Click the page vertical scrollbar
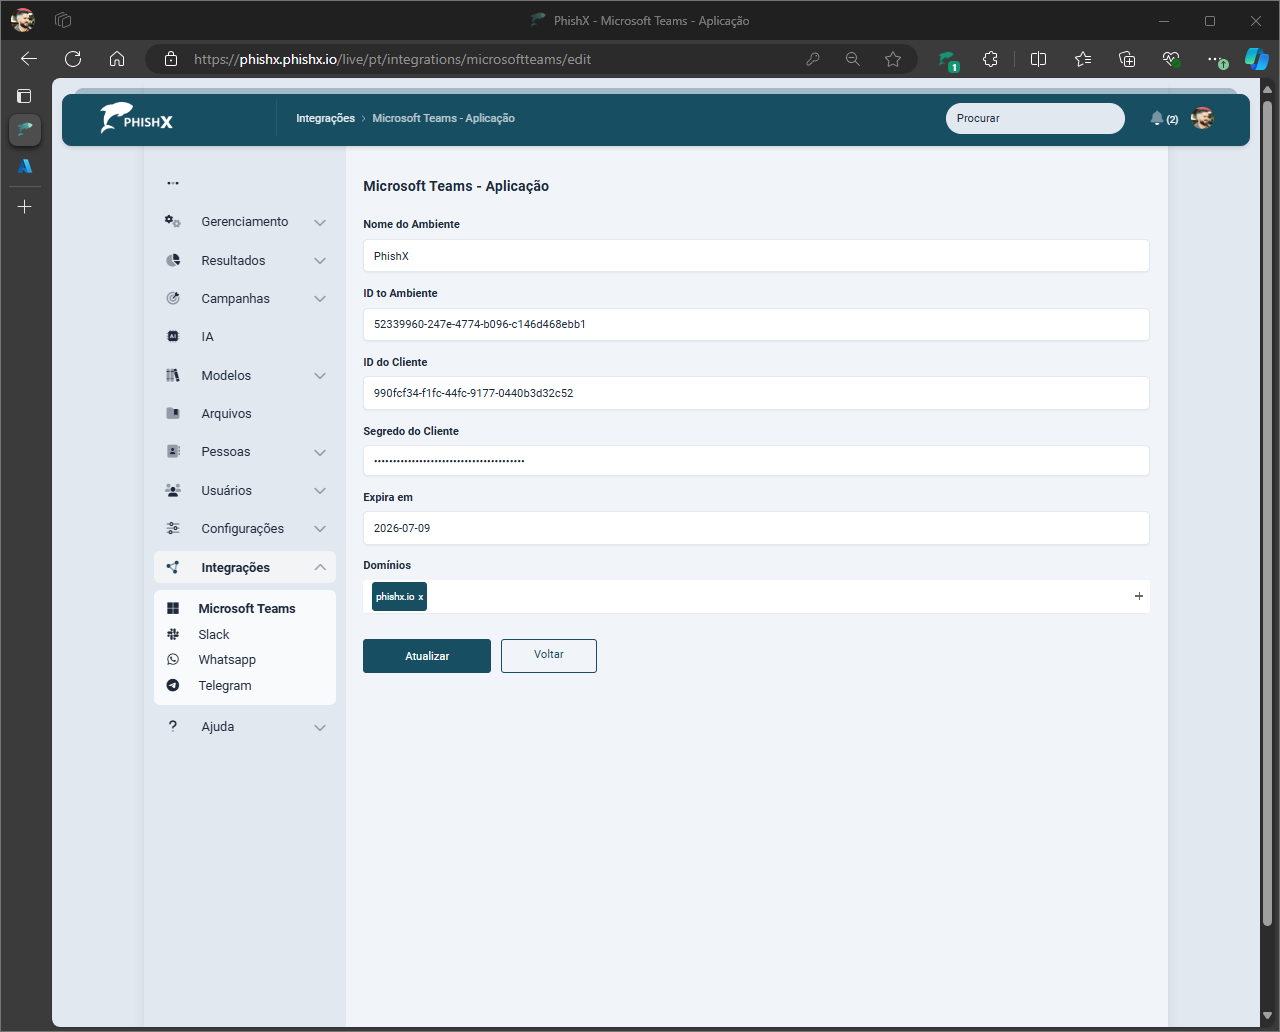Screen dimensions: 1280x1032 pos(1268,512)
